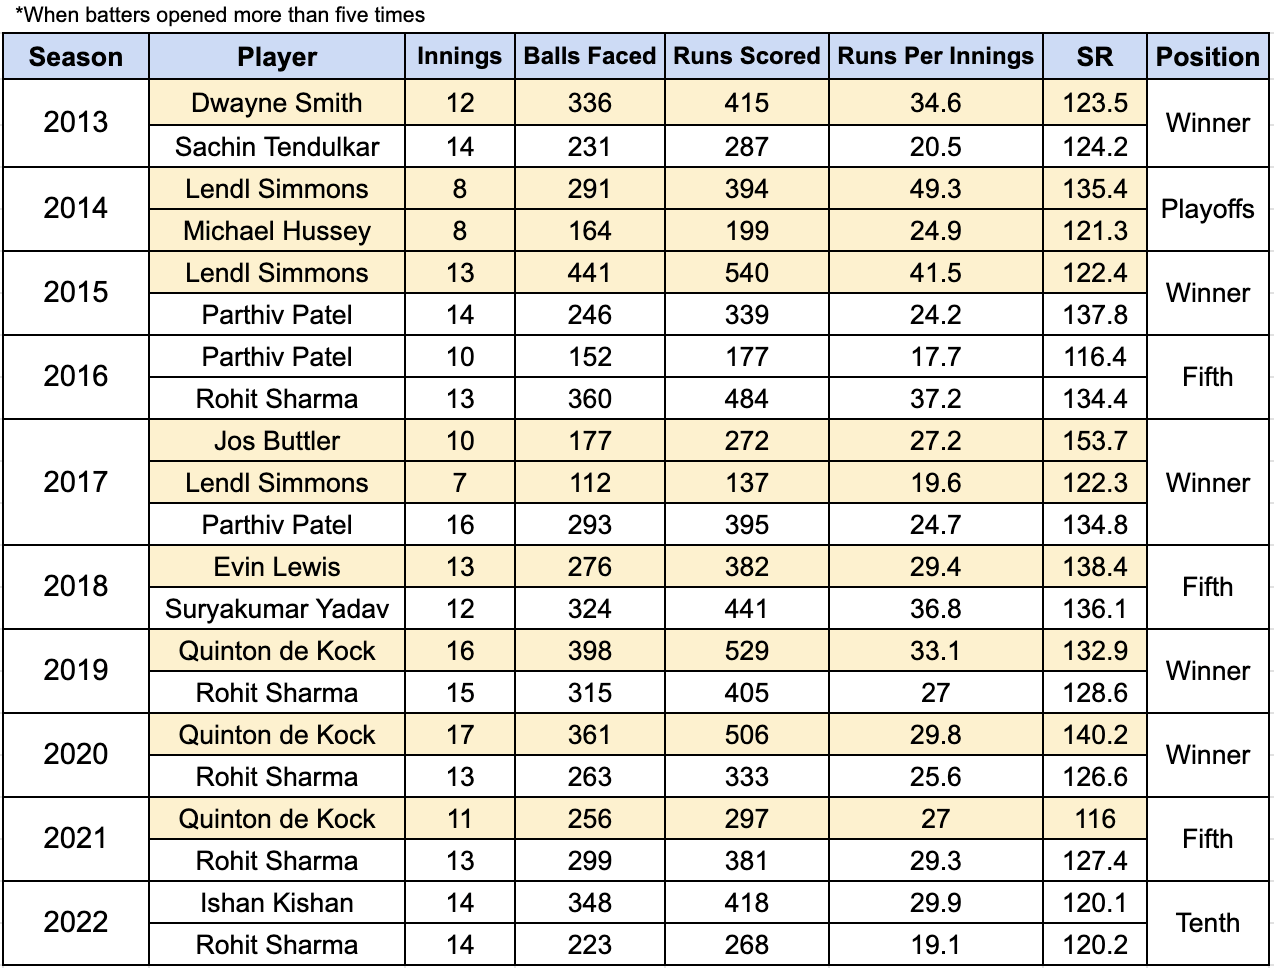Screen dimensions: 1274x968
Task: Click the Runs Per Innings header
Action: 935,57
